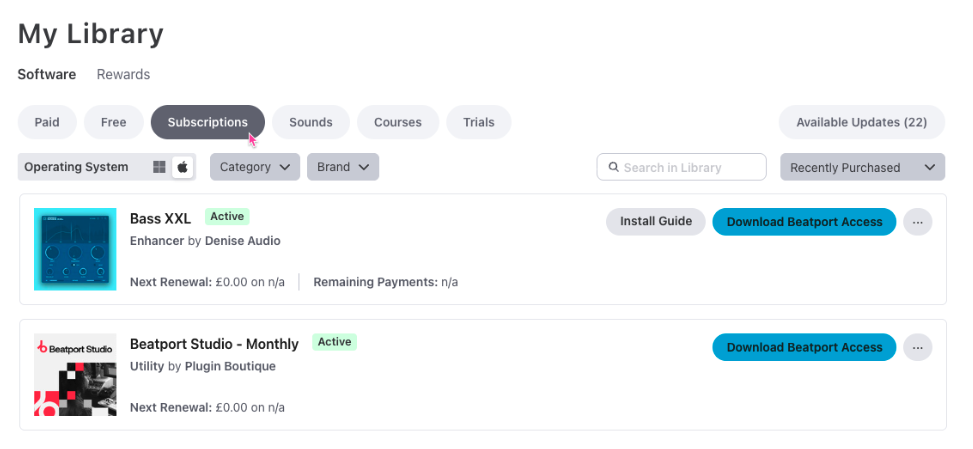Toggle the Paid filter pill
The height and width of the screenshot is (449, 973).
tap(47, 122)
